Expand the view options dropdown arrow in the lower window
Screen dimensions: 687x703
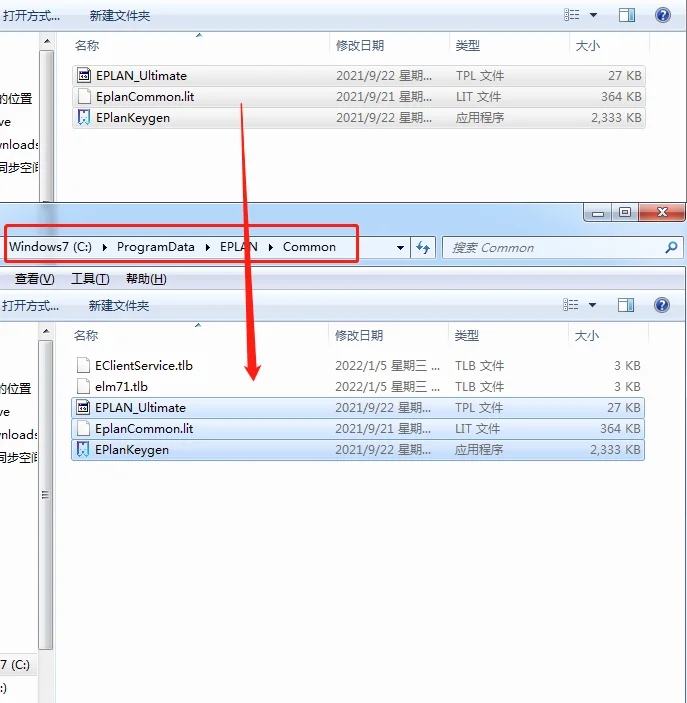593,305
